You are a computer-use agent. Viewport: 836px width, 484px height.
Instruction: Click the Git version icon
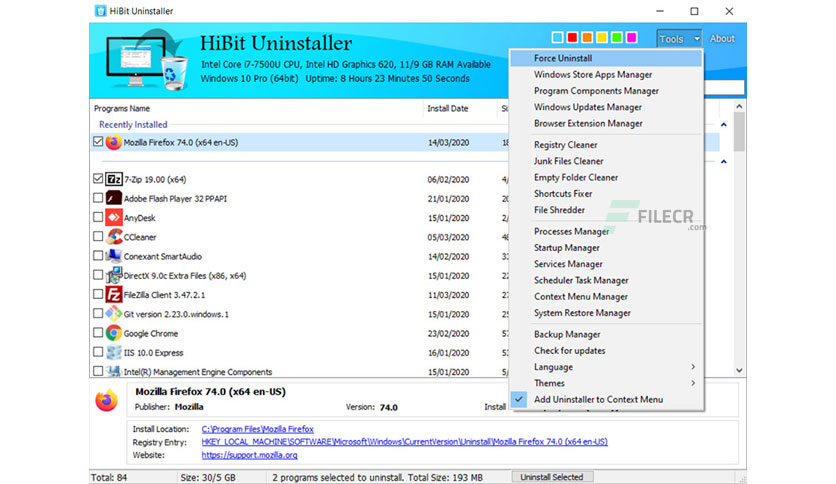point(114,313)
